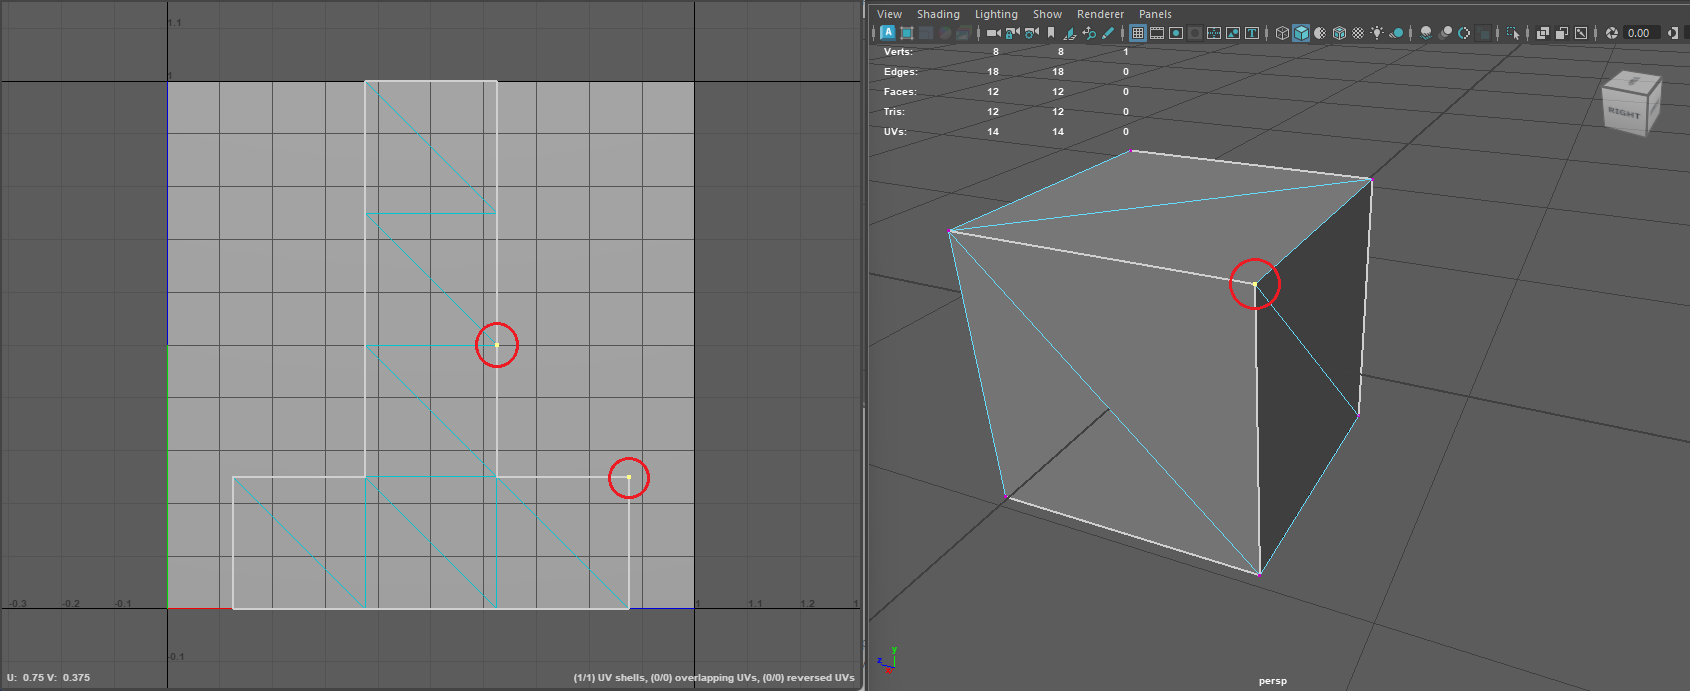Select the circled UV point on bottom shell

pos(629,477)
